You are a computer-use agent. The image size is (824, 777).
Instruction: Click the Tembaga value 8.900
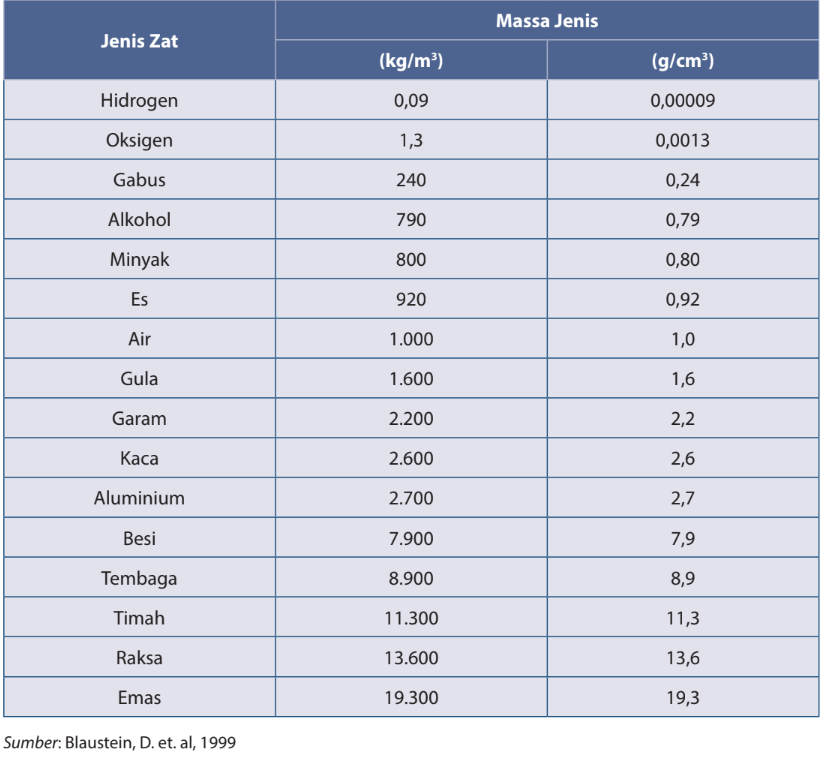click(x=411, y=578)
